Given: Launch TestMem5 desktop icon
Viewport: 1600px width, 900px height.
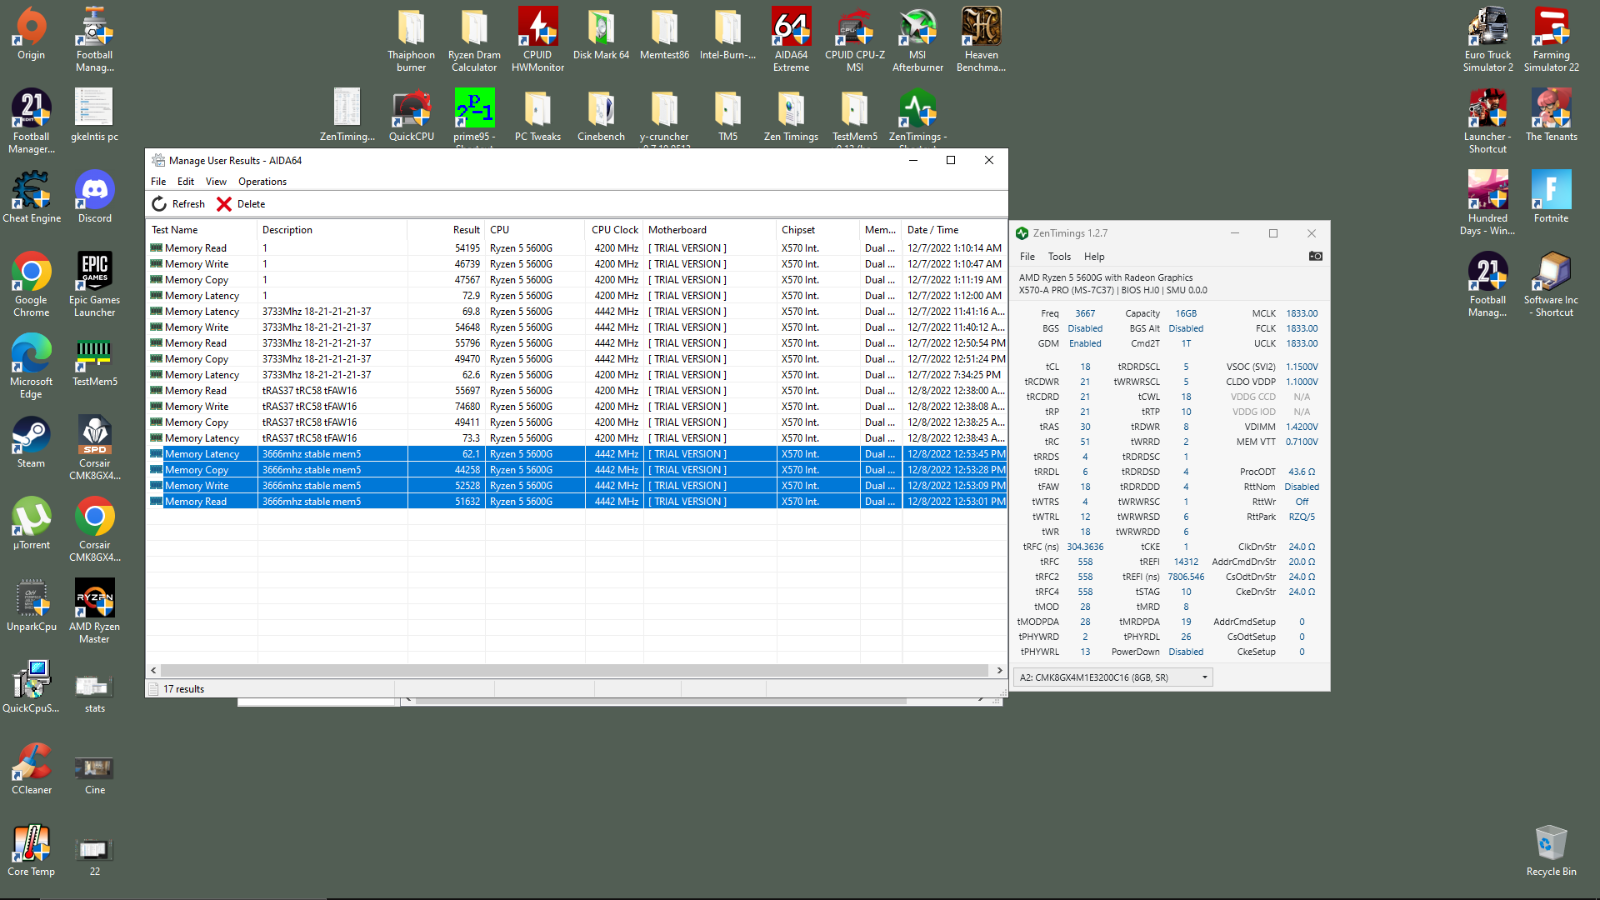Looking at the screenshot, I should tap(95, 361).
